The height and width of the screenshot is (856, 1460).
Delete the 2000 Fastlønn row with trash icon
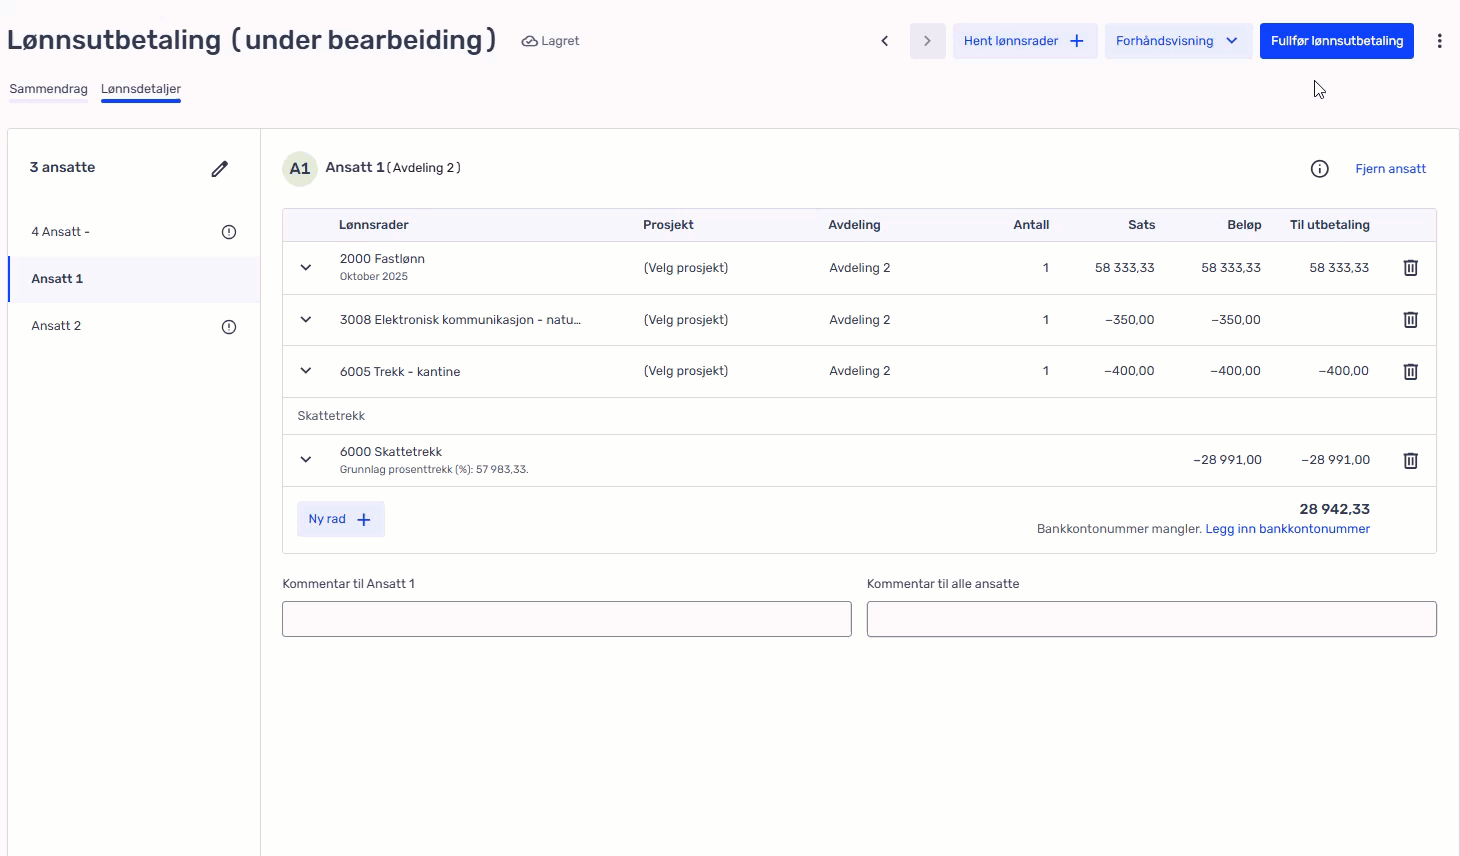[1410, 268]
